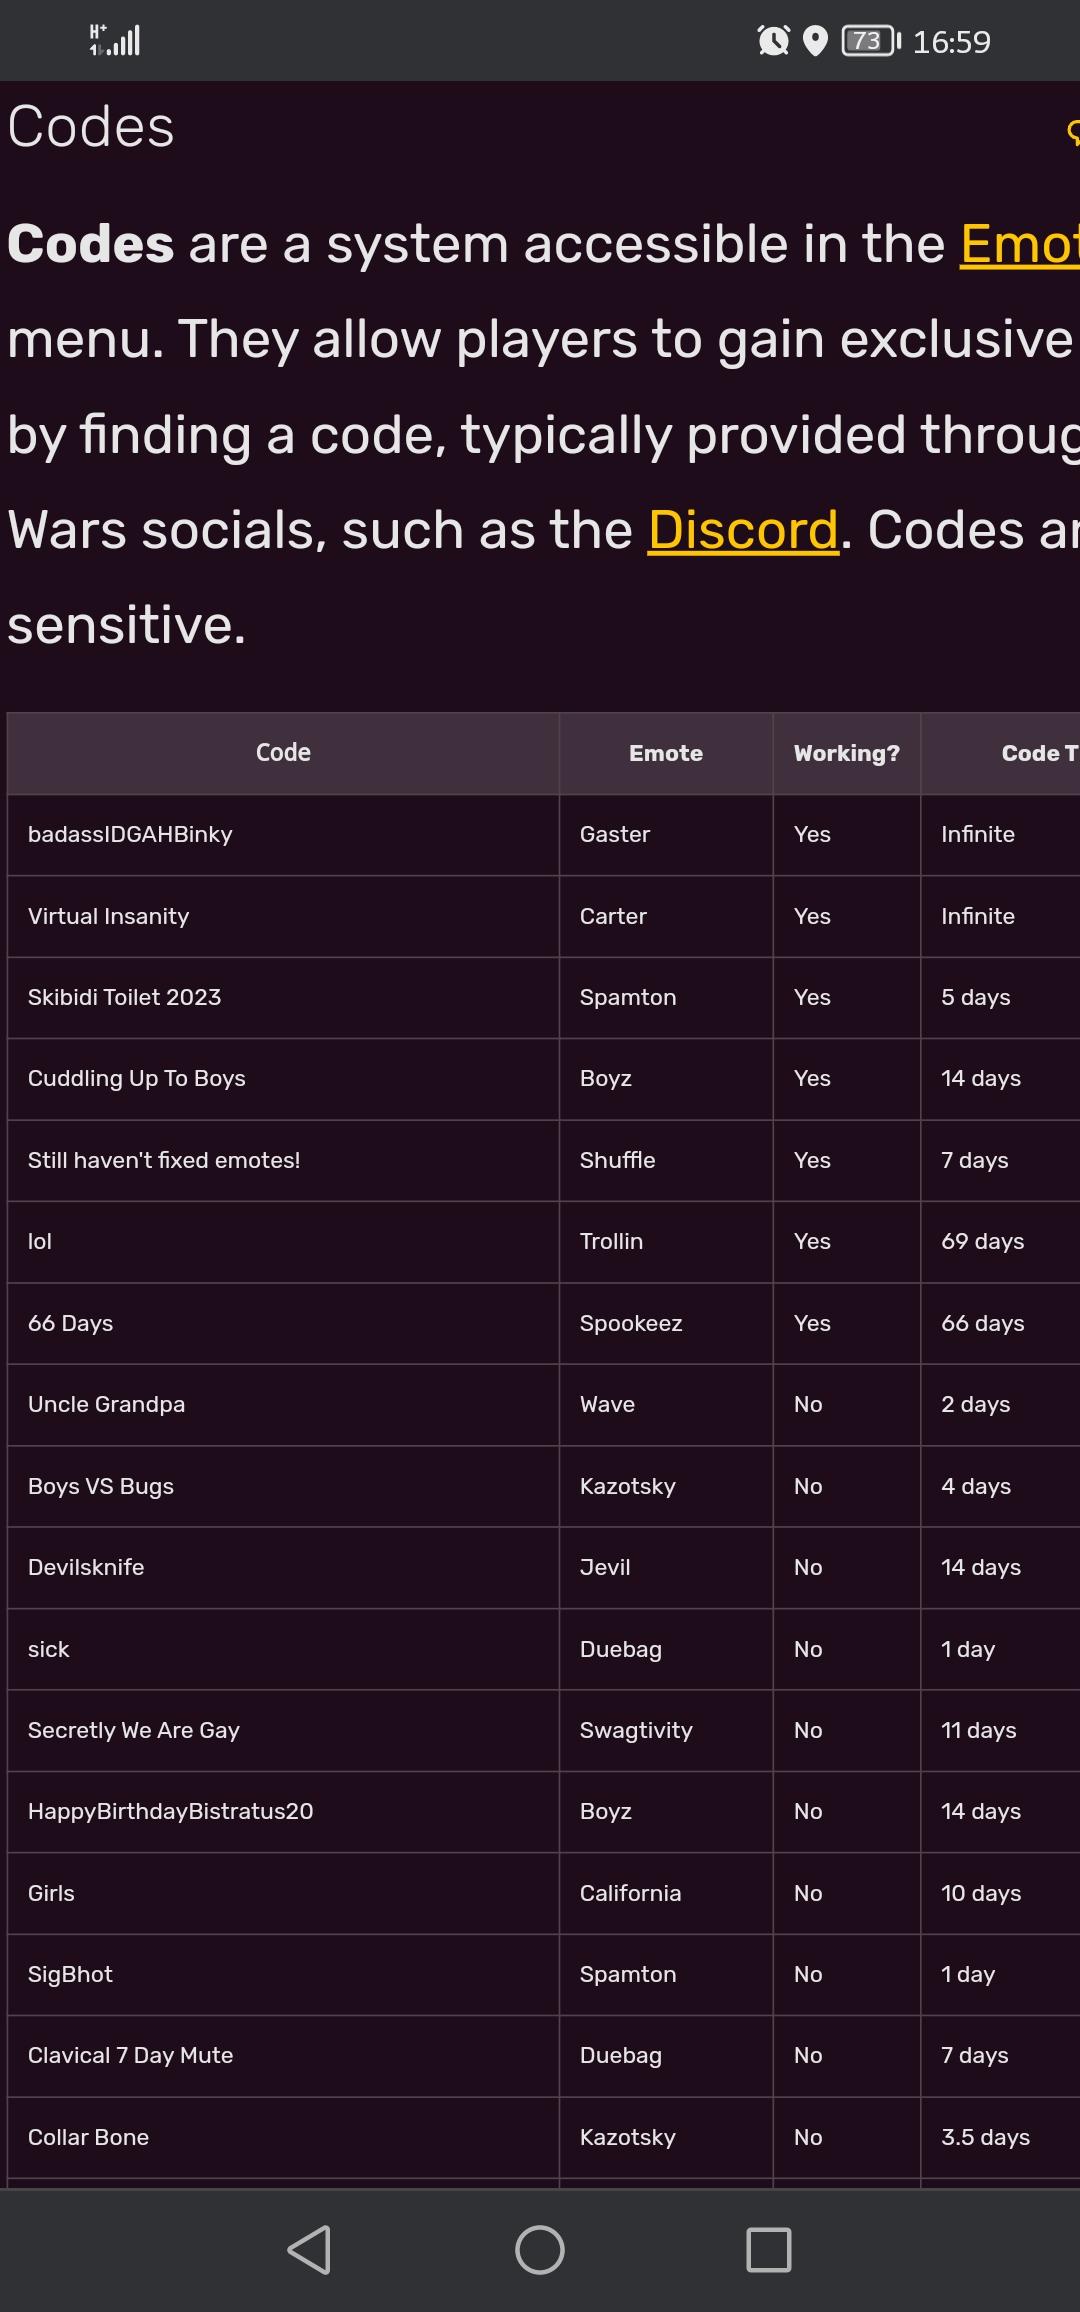
Task: Tap the Android back navigation button
Action: tap(309, 2250)
